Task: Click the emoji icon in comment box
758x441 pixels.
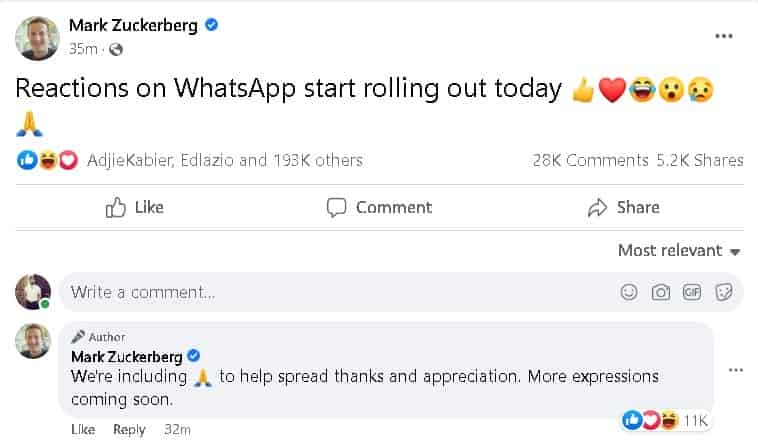Action: [629, 292]
